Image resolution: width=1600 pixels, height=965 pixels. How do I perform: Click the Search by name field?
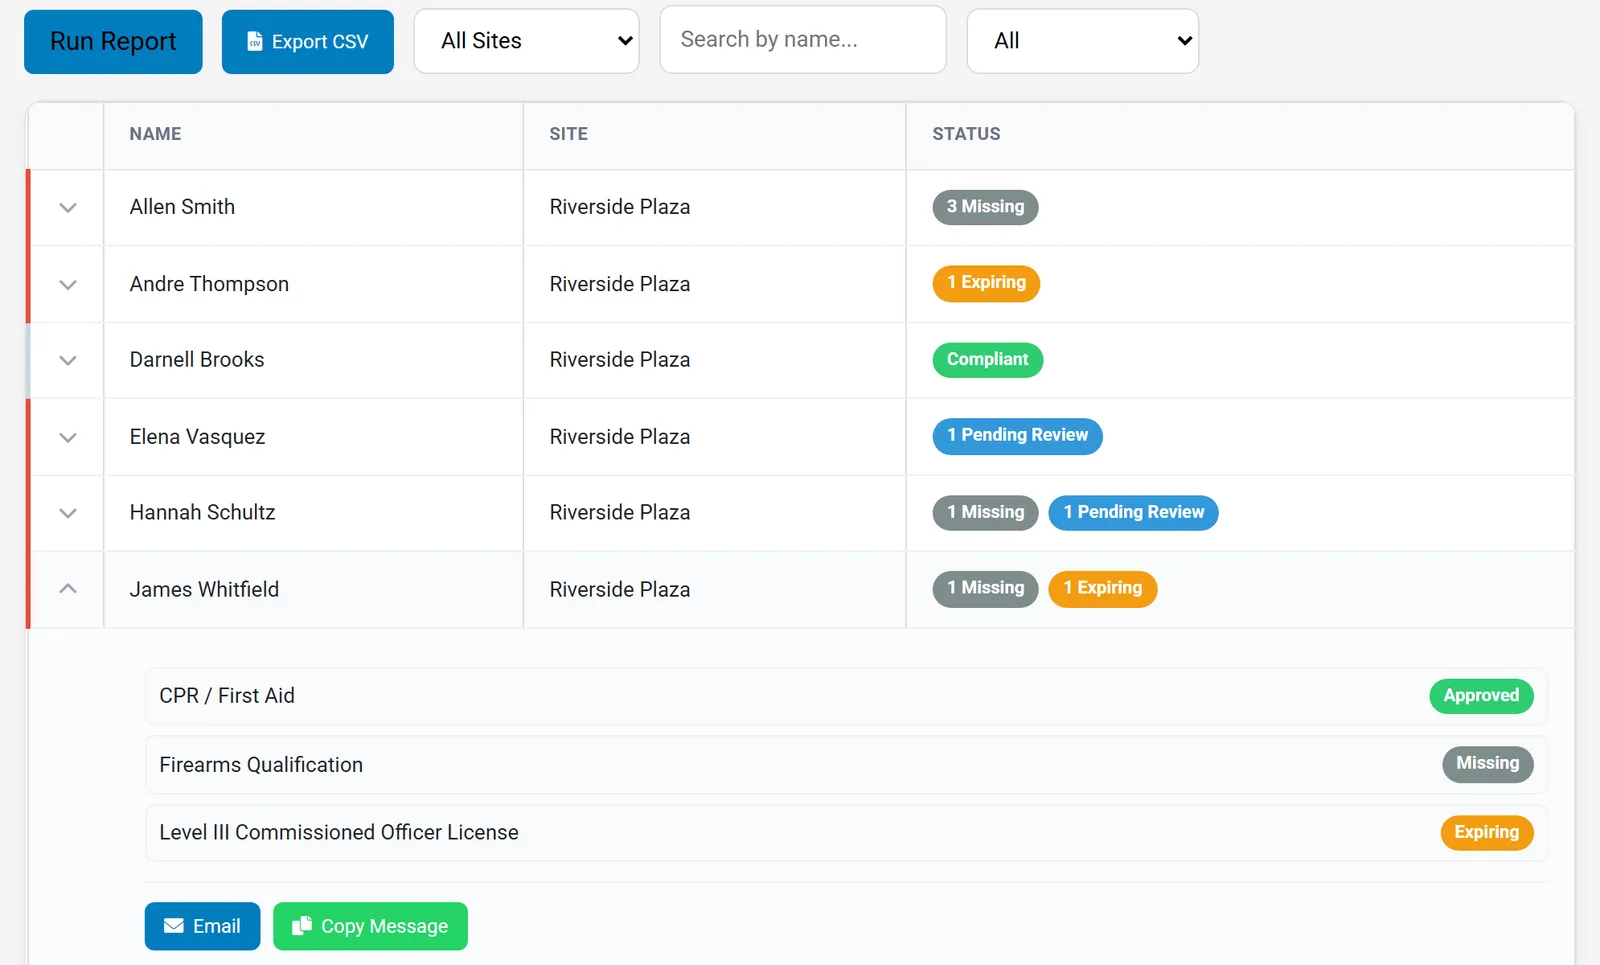pos(803,40)
